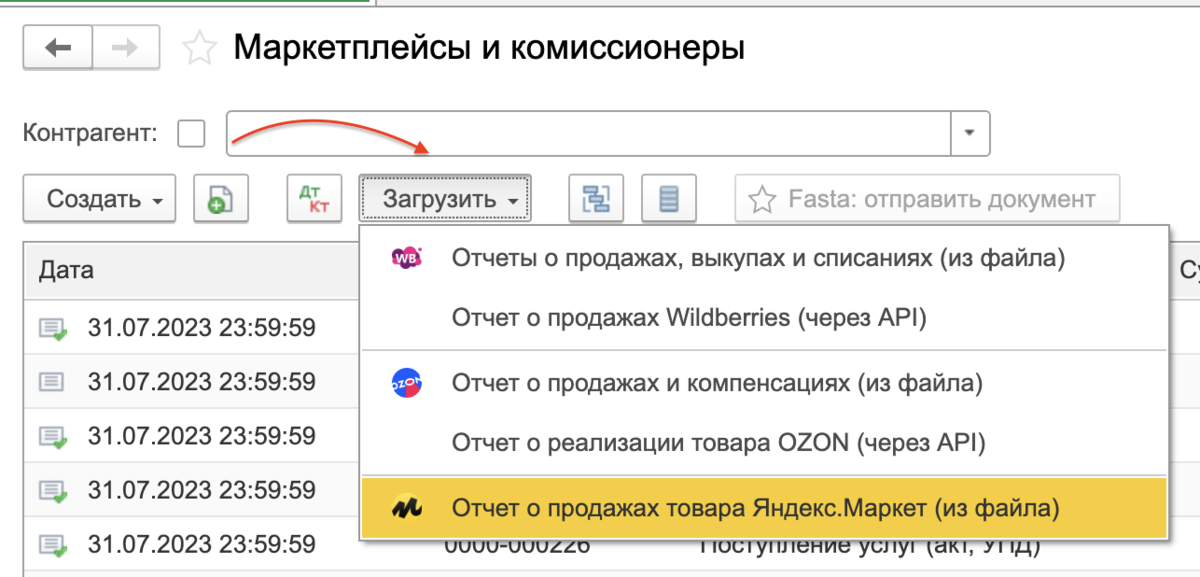Click Fasta: отправить документ button
The height and width of the screenshot is (577, 1200).
[x=927, y=199]
